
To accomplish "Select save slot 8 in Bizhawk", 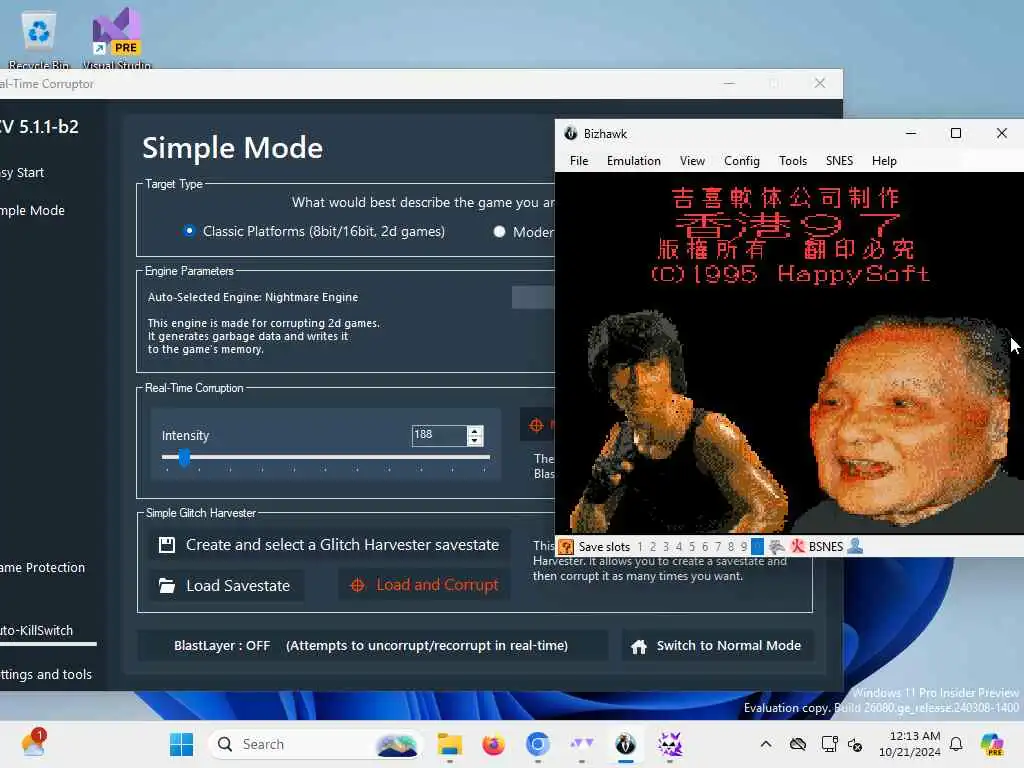I will [x=731, y=547].
